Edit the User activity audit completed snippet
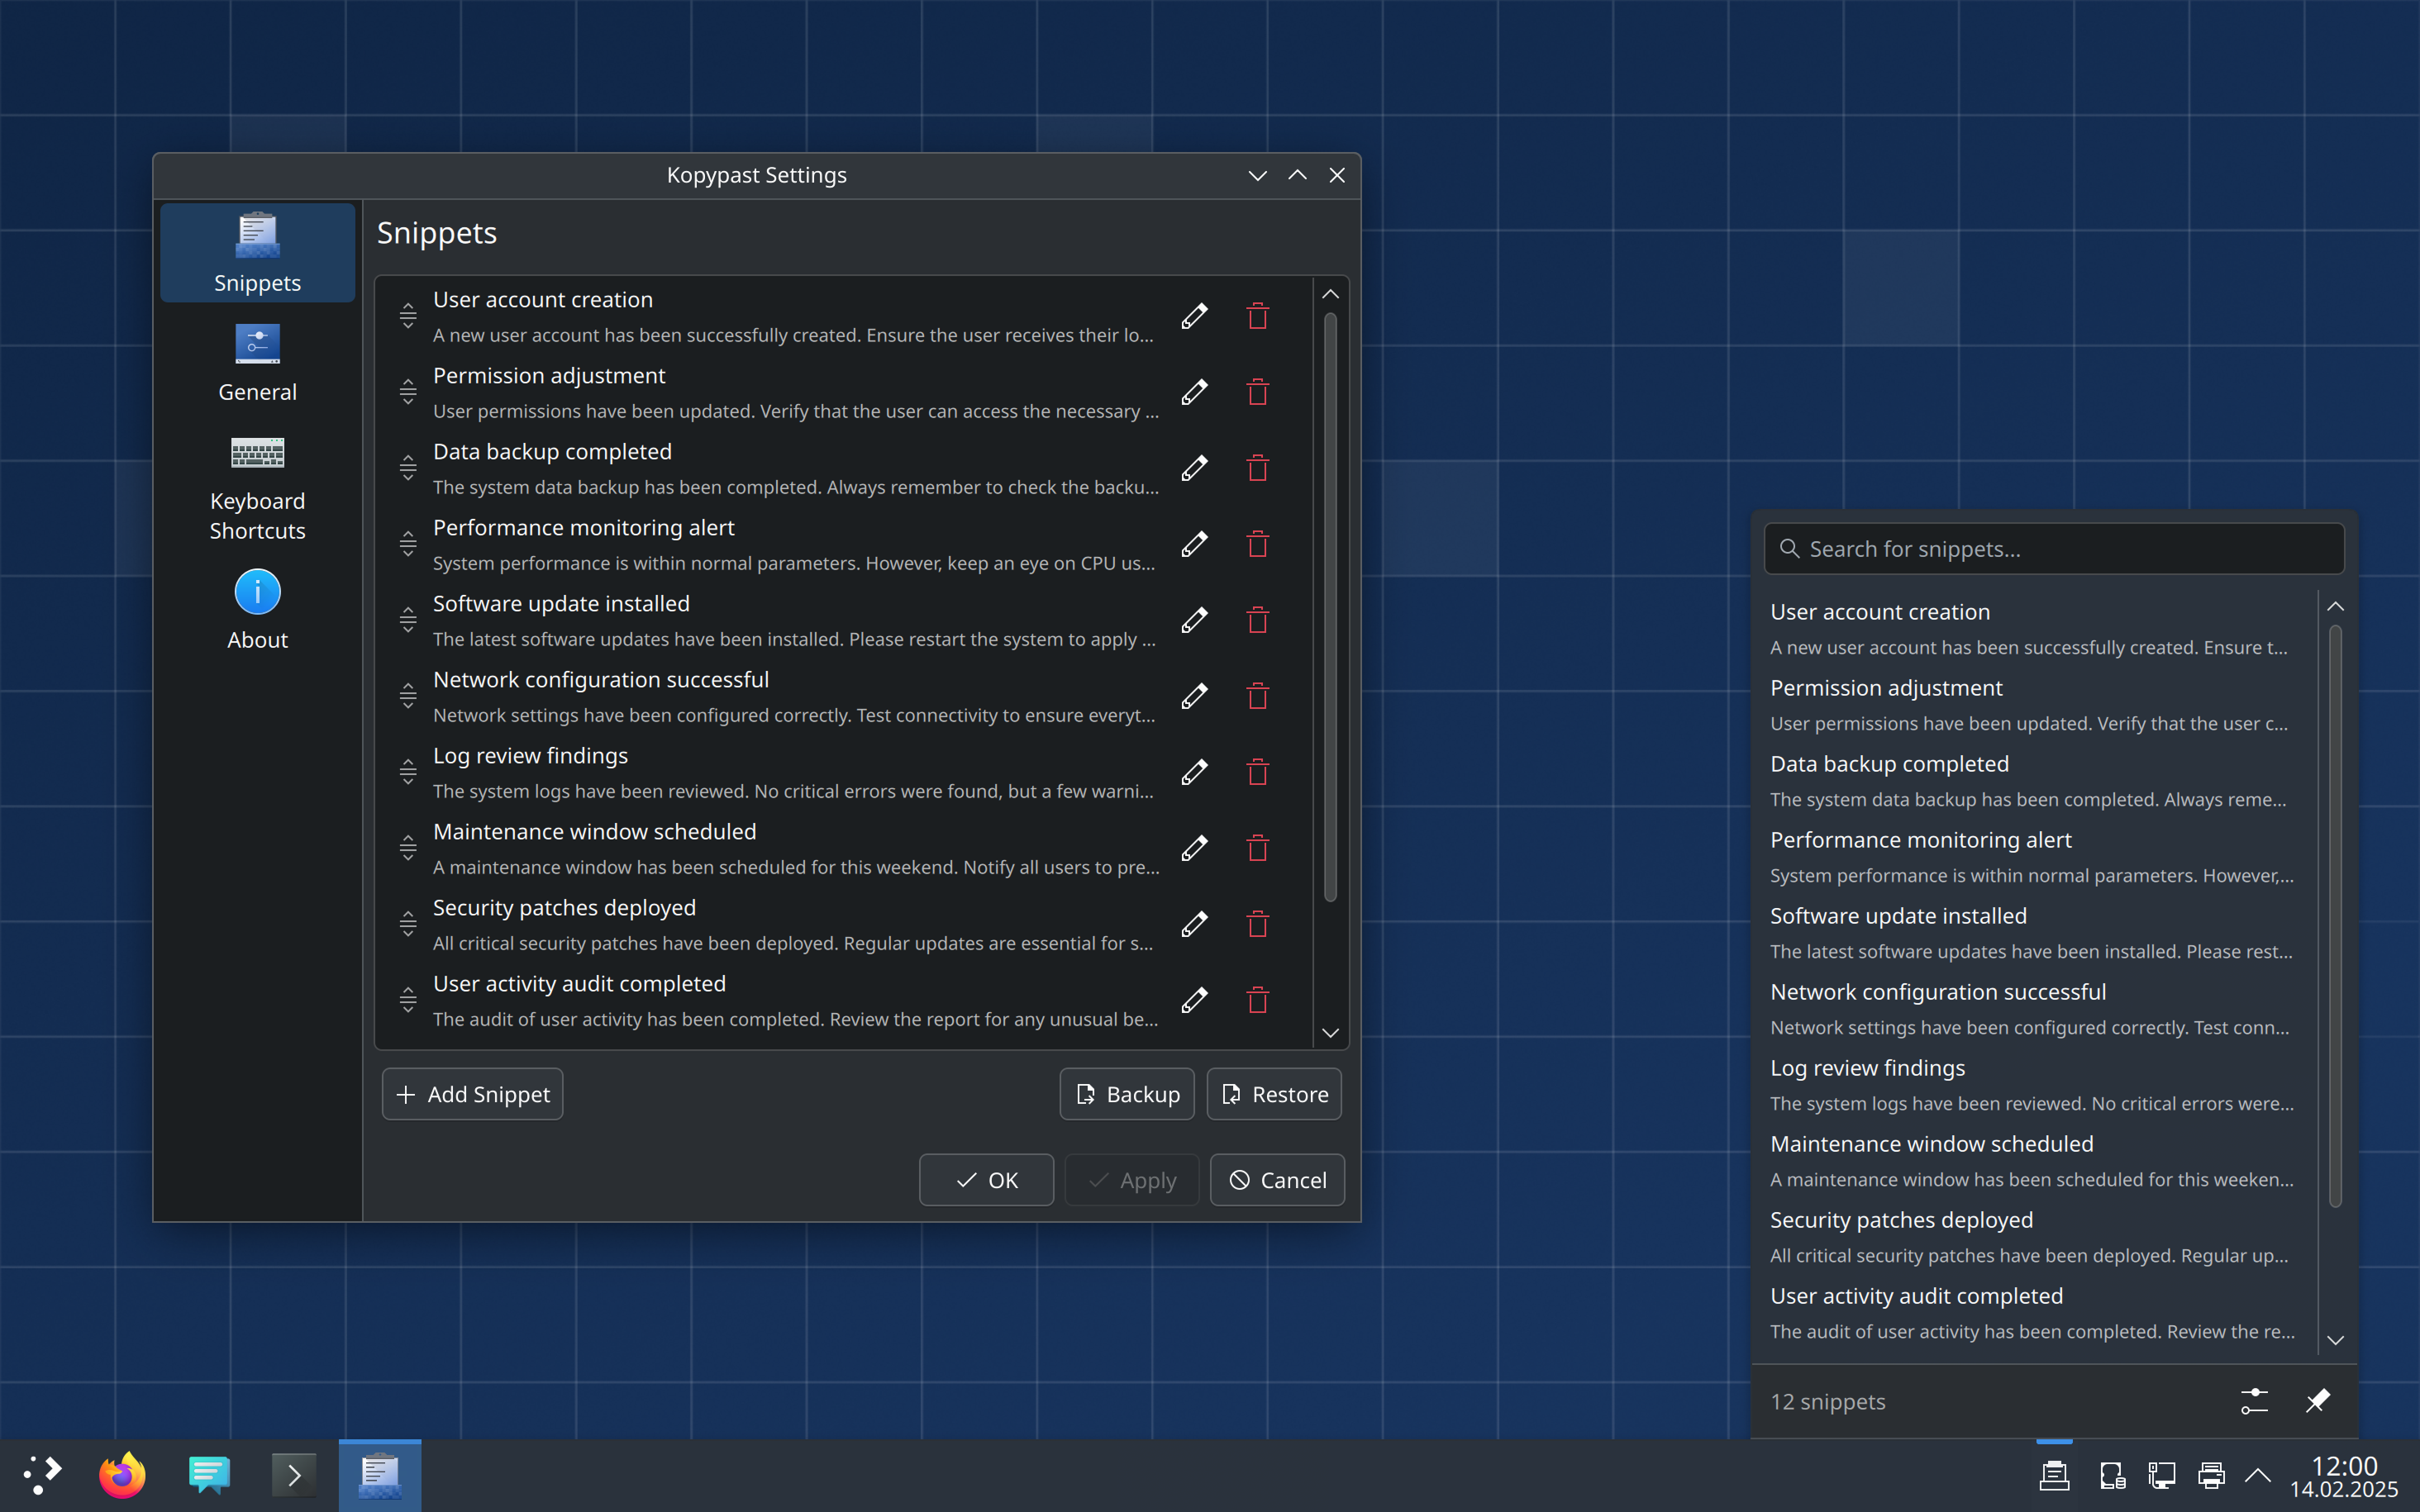Screen dimensions: 2420x1512 coord(1194,1000)
